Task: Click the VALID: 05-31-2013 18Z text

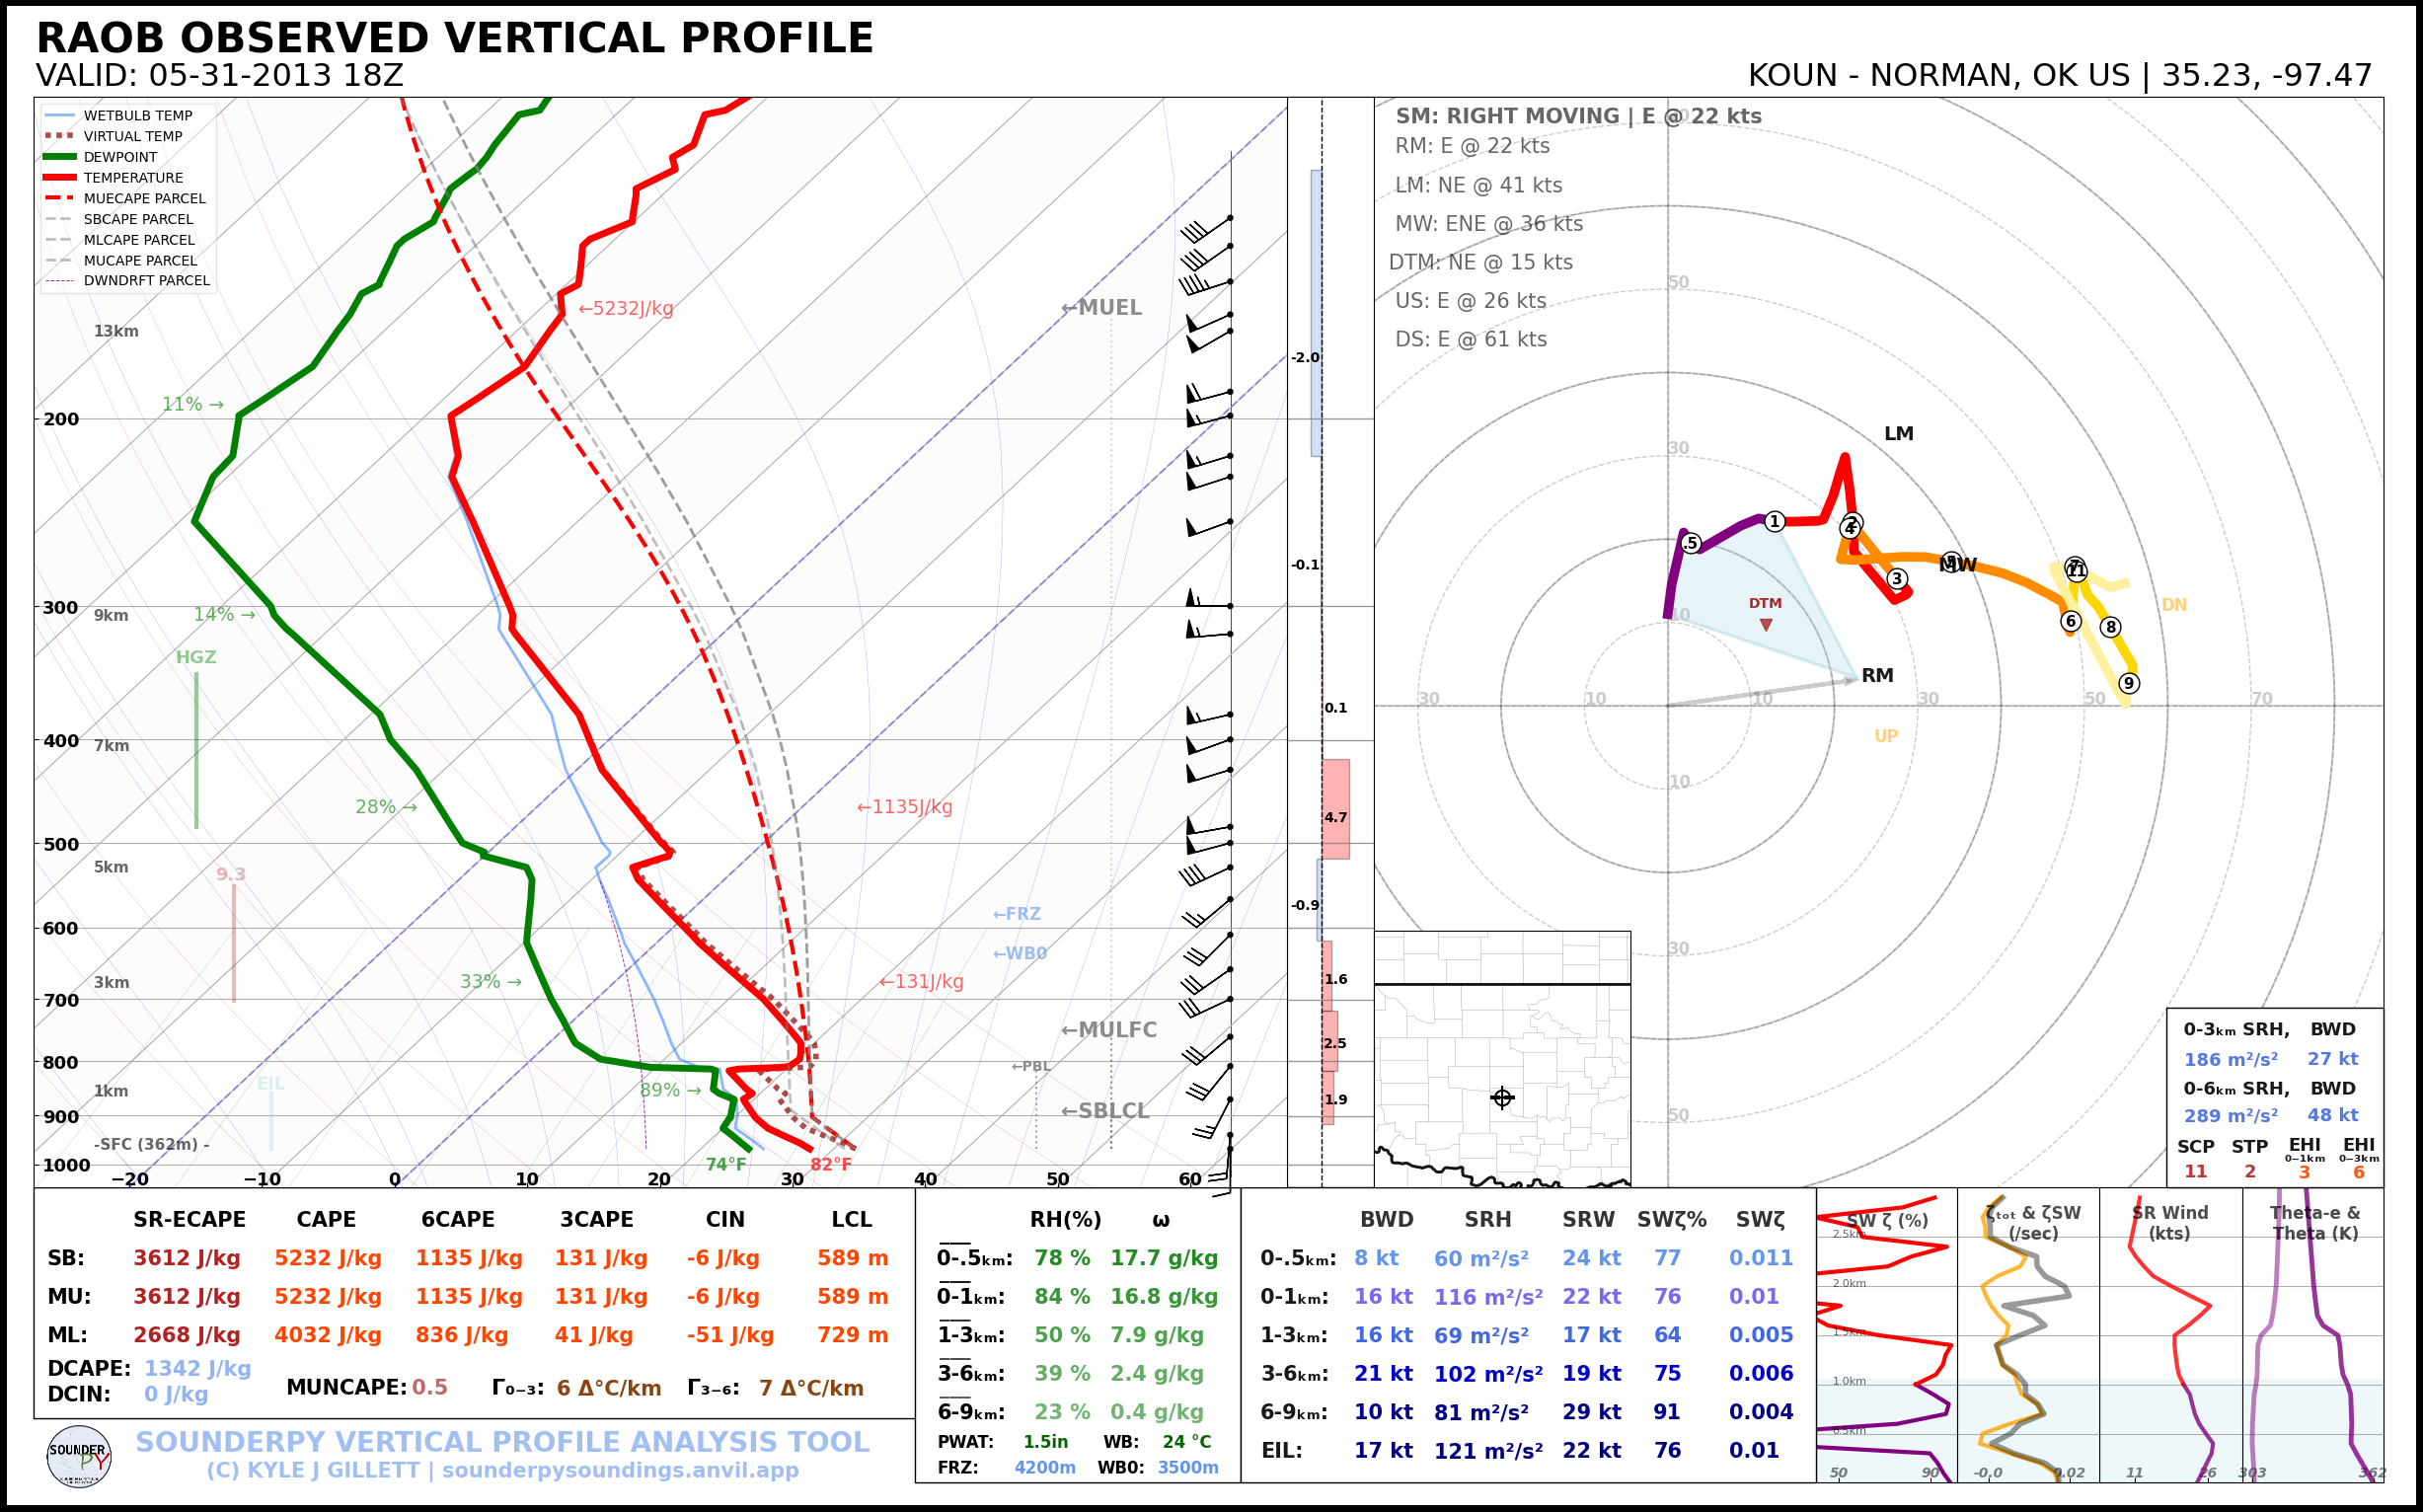Action: coord(219,76)
